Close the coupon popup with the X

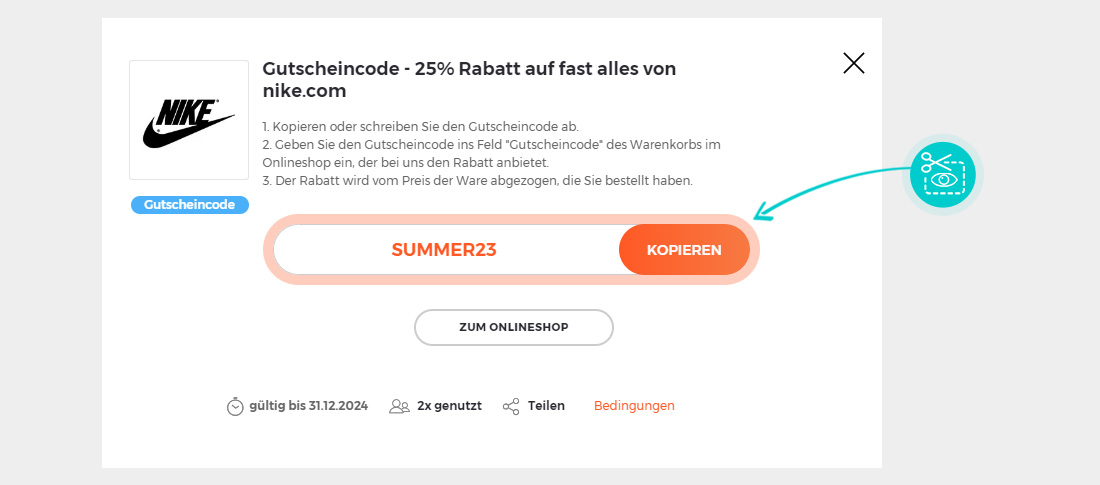pos(853,64)
